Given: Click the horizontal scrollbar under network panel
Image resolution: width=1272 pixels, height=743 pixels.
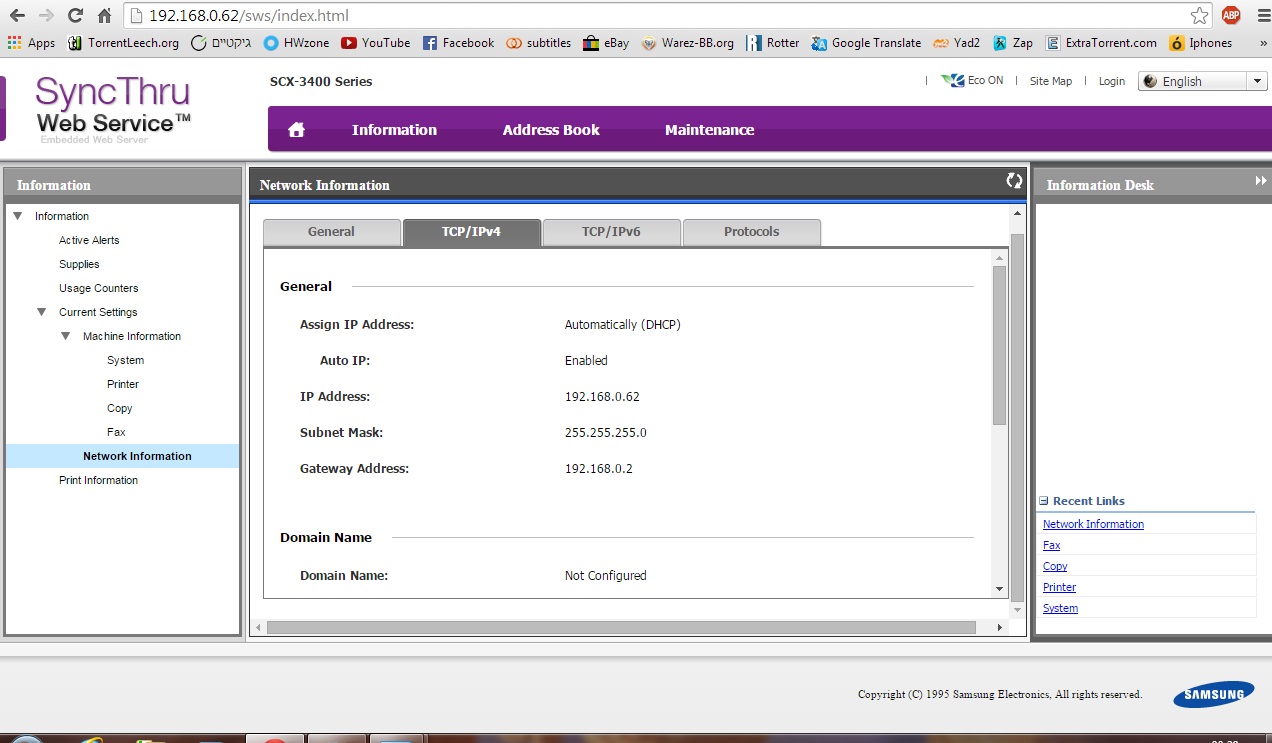Looking at the screenshot, I should click(x=620, y=627).
